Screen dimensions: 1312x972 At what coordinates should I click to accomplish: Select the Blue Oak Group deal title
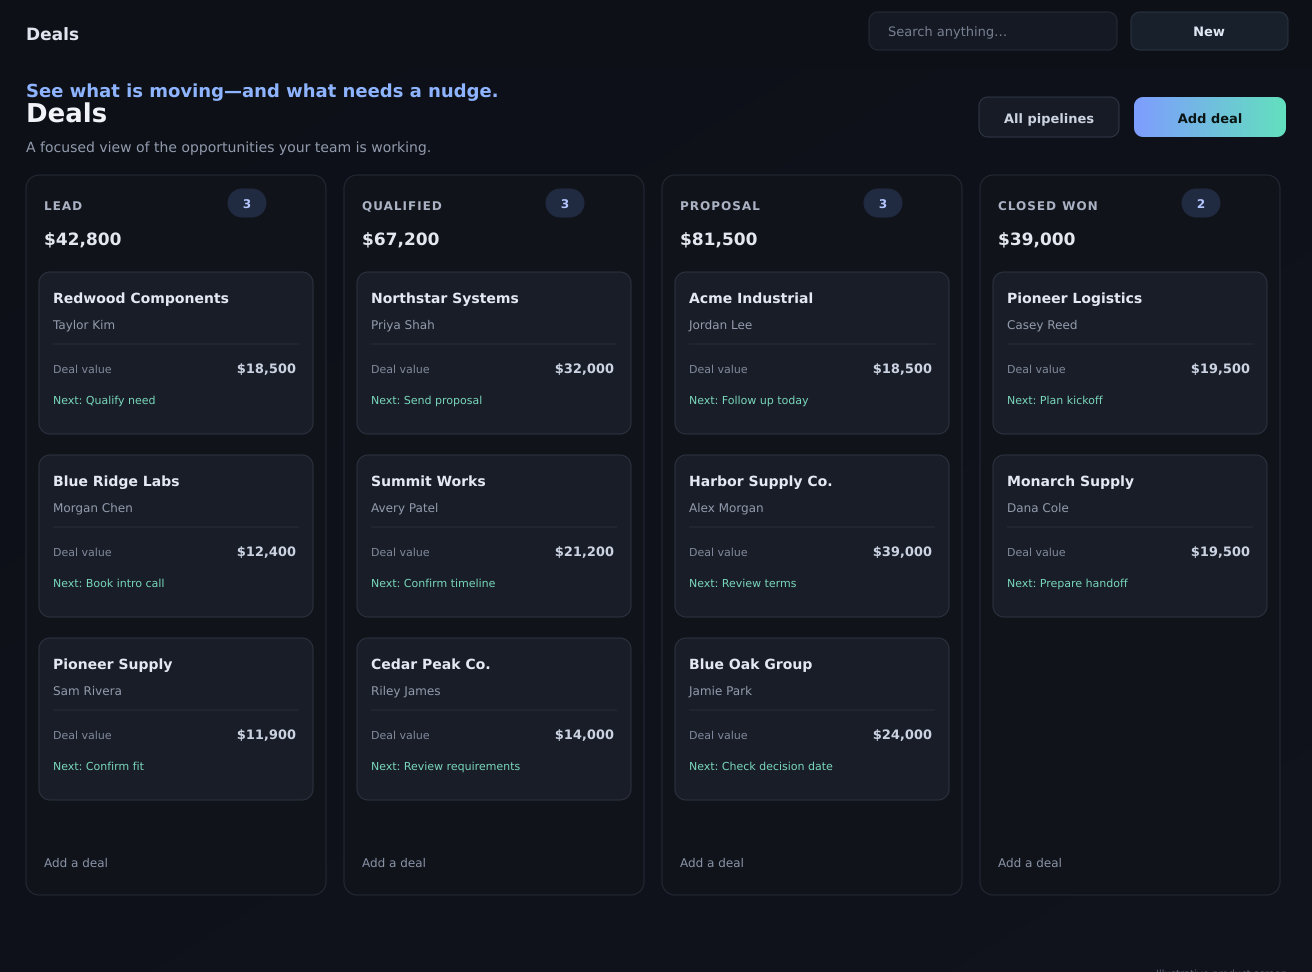coord(751,664)
